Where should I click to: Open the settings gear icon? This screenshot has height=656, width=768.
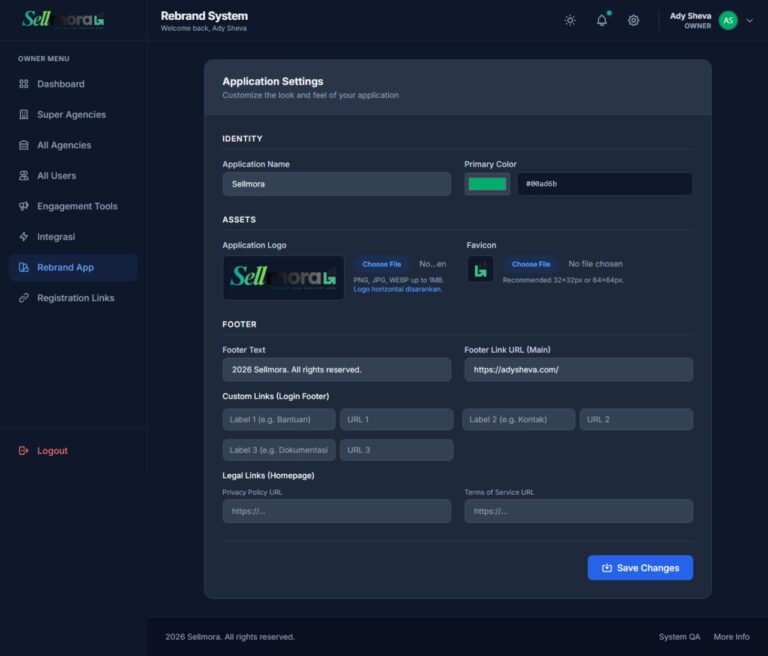point(633,20)
